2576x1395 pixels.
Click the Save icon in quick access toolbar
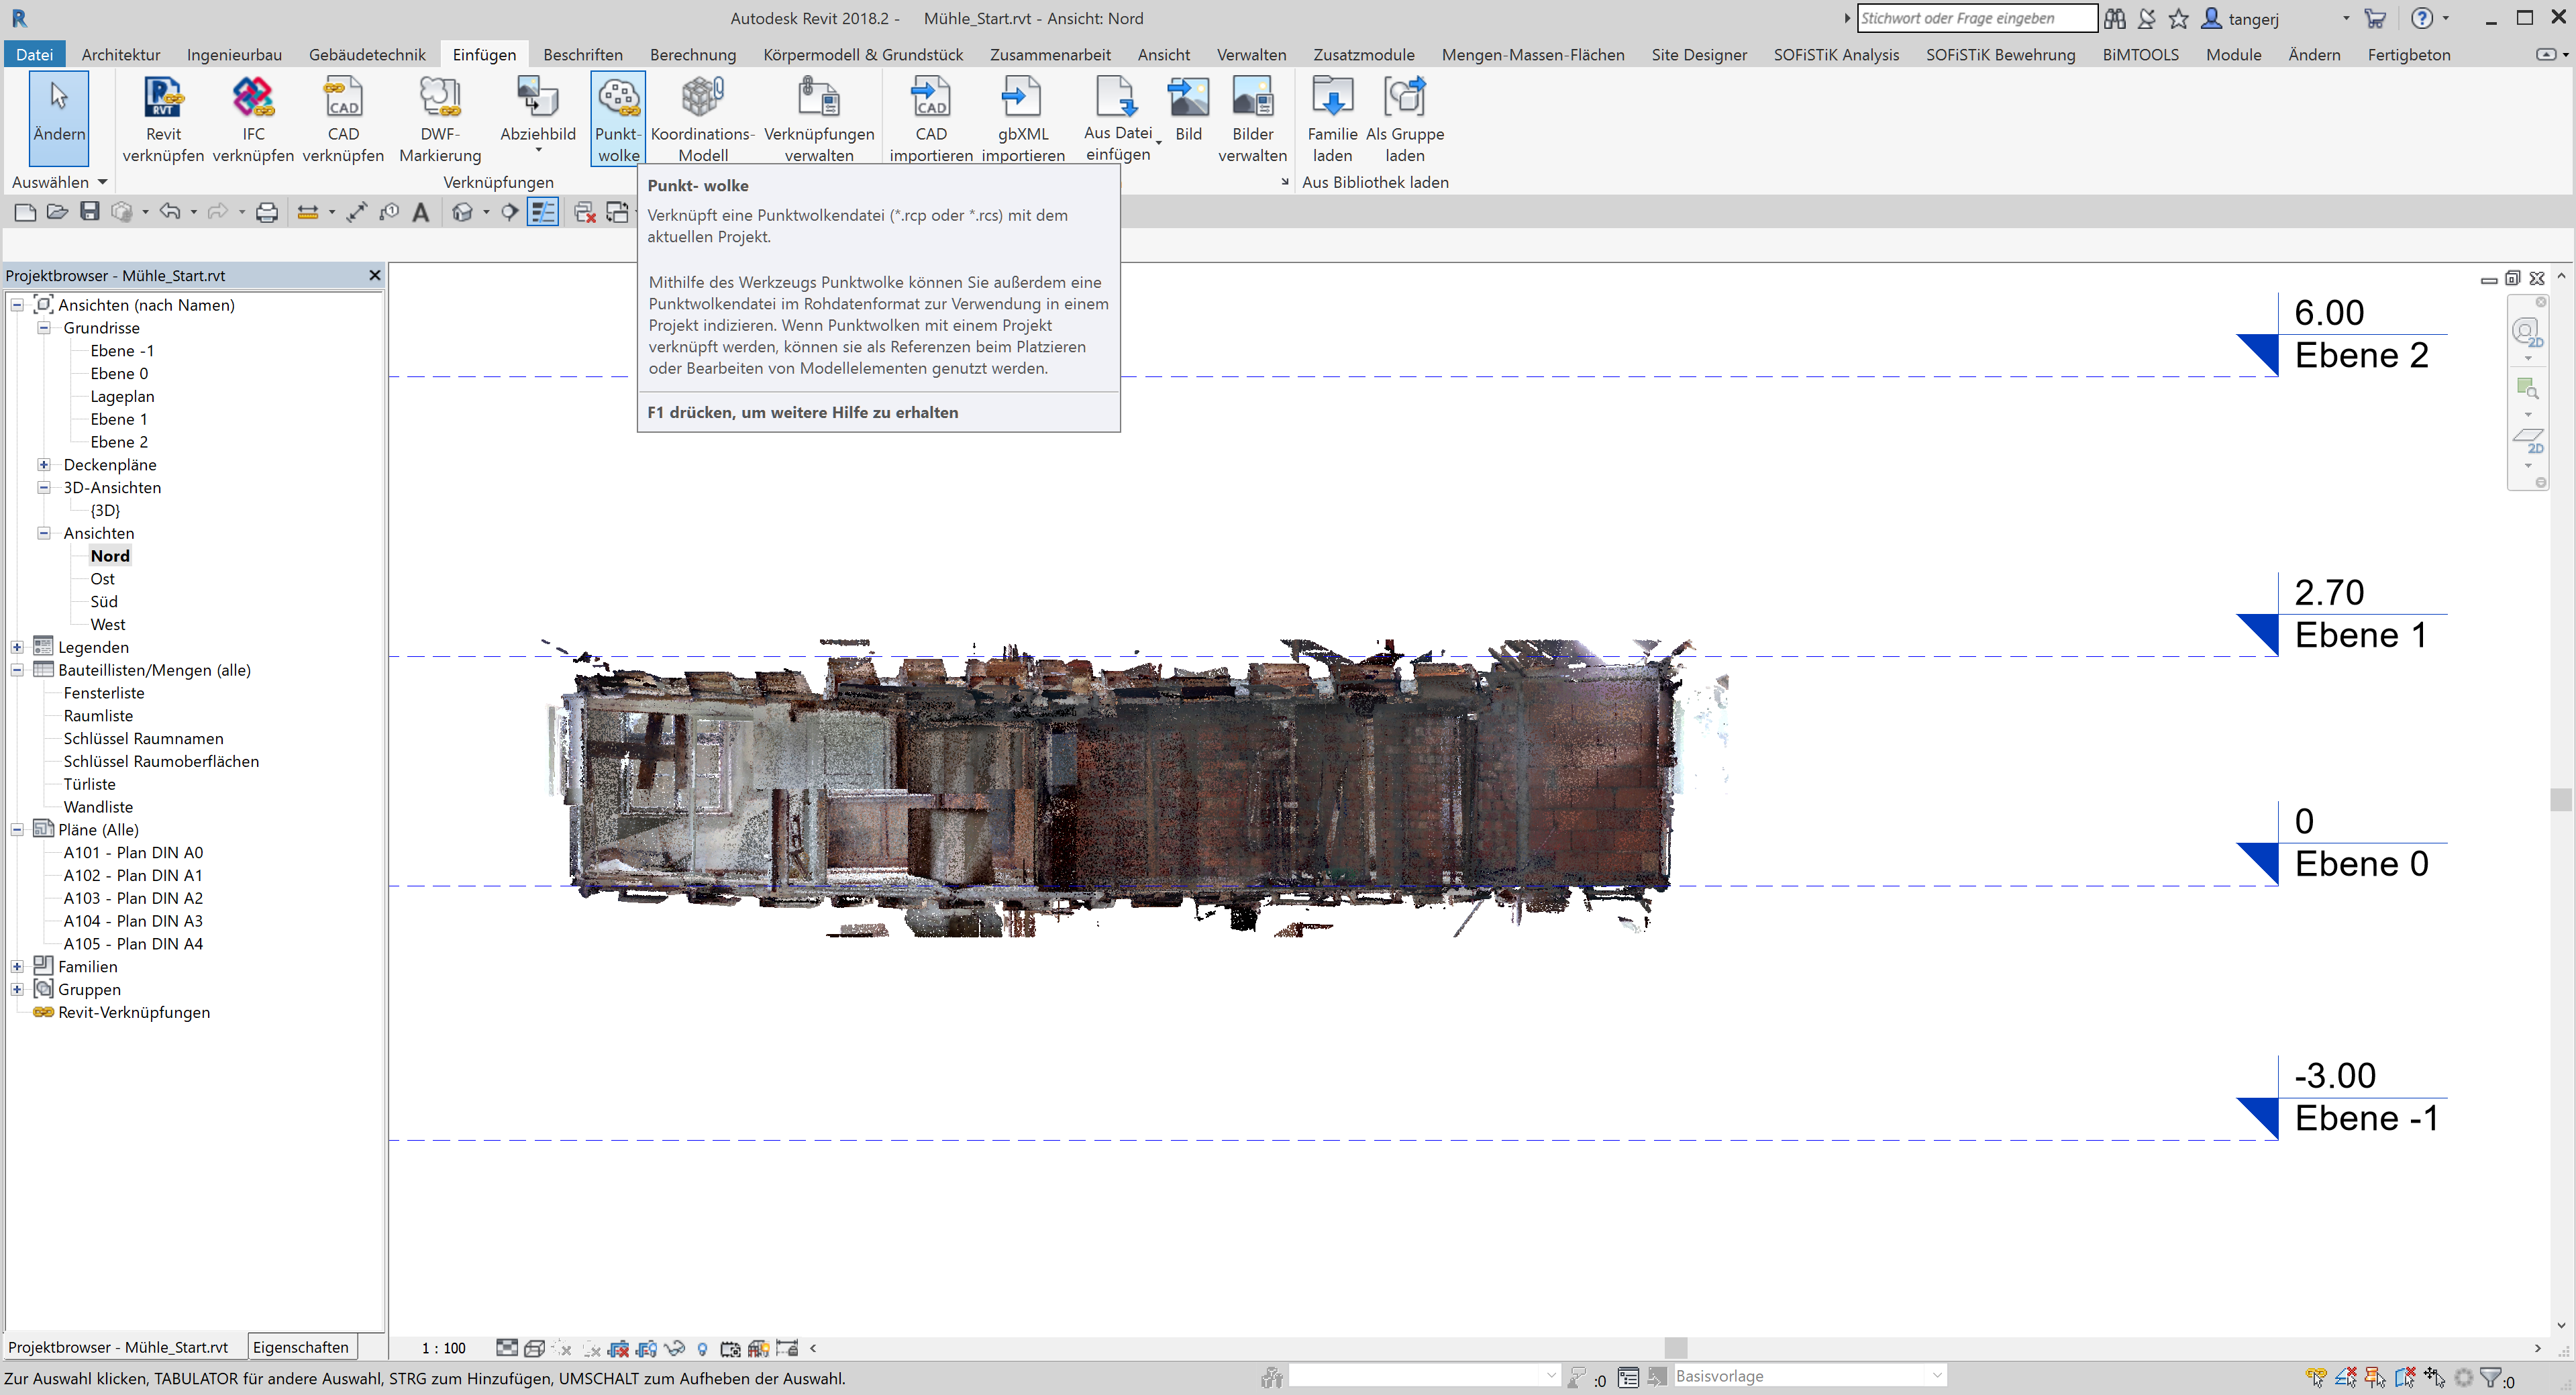click(90, 212)
